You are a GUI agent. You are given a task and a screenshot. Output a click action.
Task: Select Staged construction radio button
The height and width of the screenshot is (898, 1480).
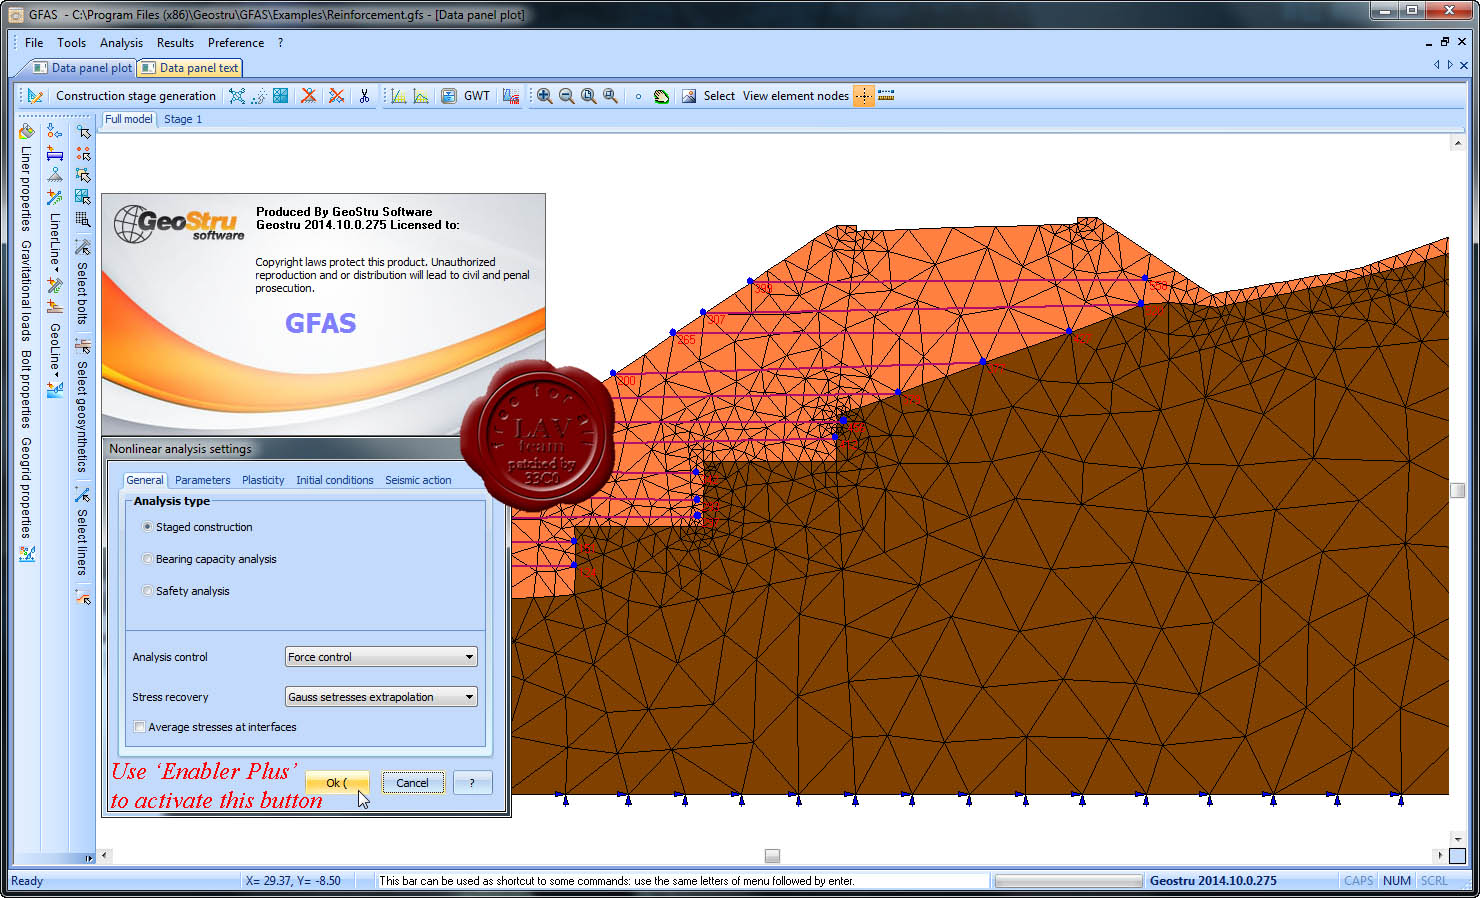(147, 527)
